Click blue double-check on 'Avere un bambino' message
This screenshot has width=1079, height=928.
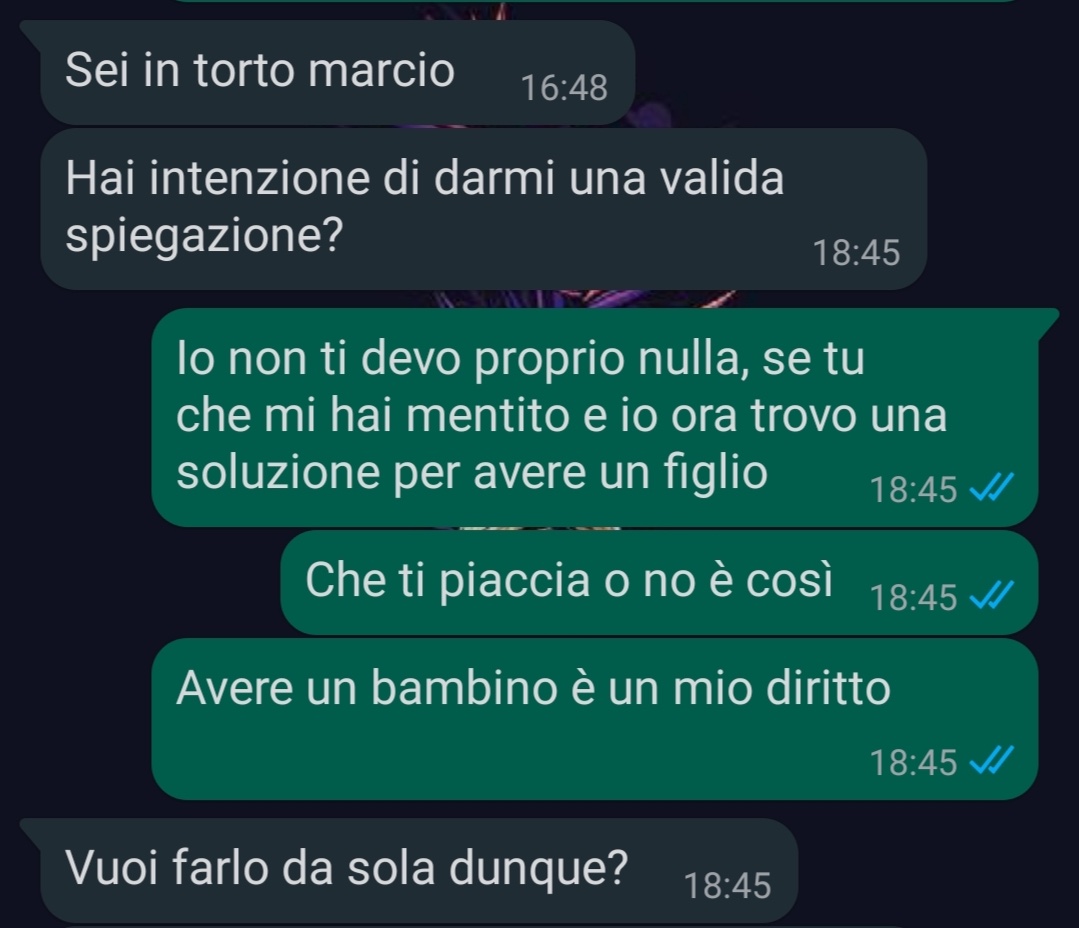tap(991, 761)
